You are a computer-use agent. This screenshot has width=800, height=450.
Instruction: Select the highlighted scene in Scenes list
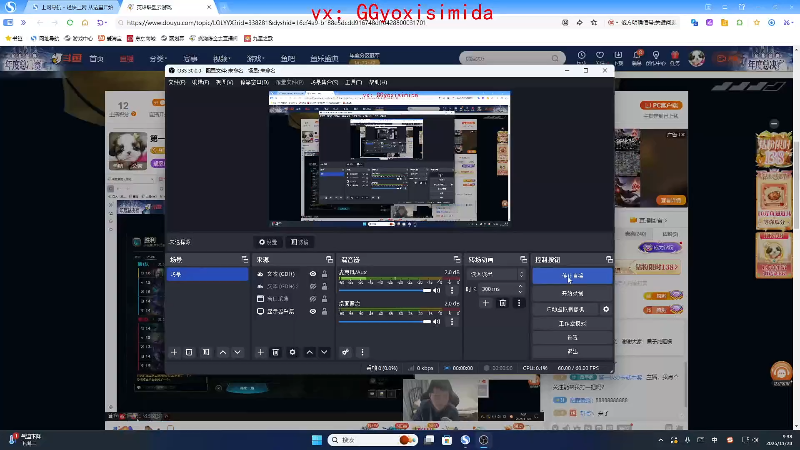(x=207, y=274)
